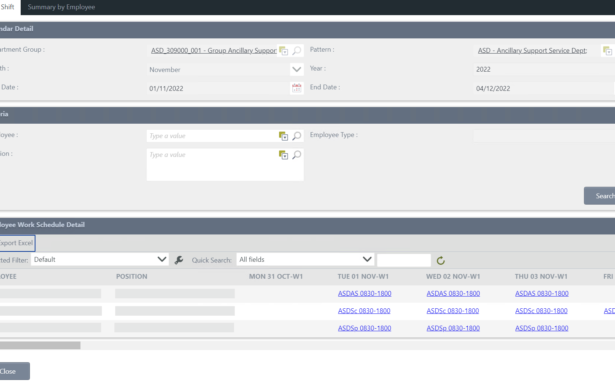Viewport: 615px width, 384px height.
Task: Open ASDSp 0830-1800 shift link on Wednesday
Action: coord(453,328)
